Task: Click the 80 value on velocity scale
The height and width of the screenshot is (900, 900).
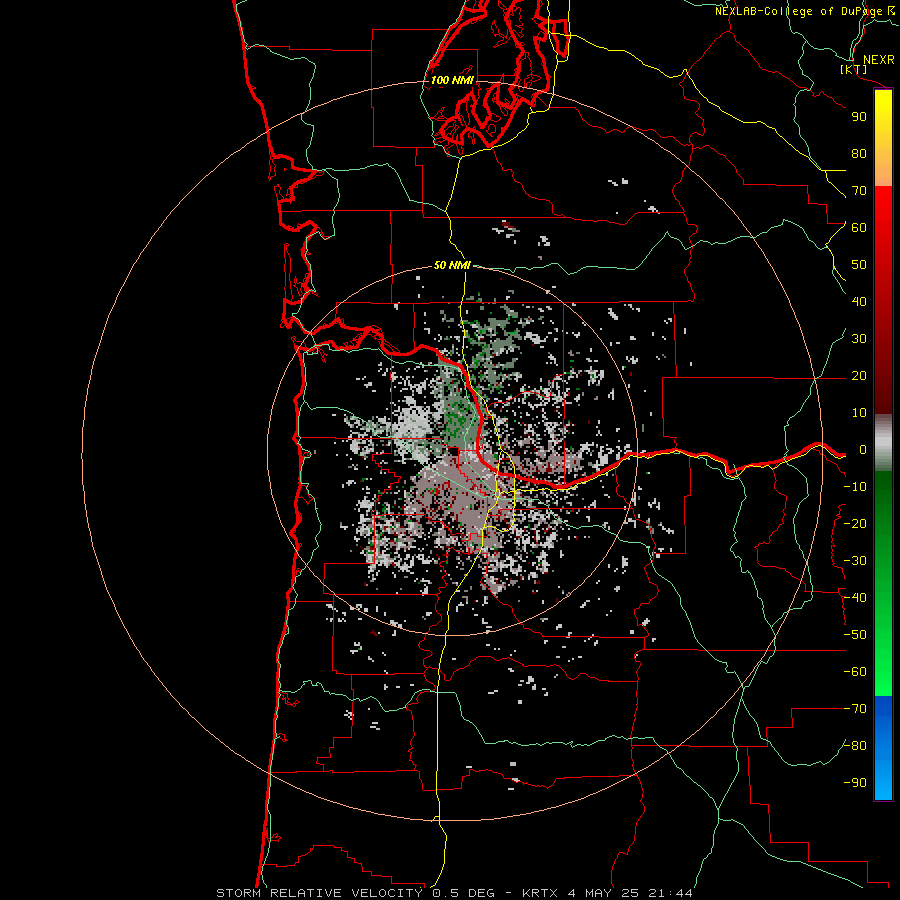Action: pos(859,154)
